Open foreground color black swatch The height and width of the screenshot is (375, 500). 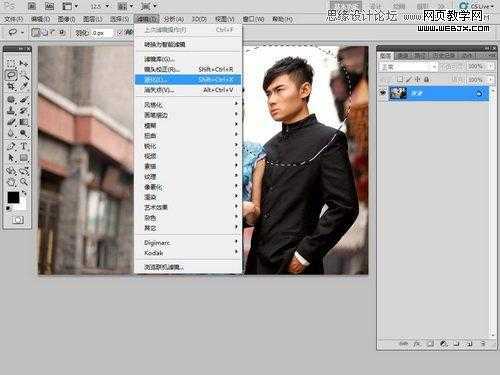point(13,197)
